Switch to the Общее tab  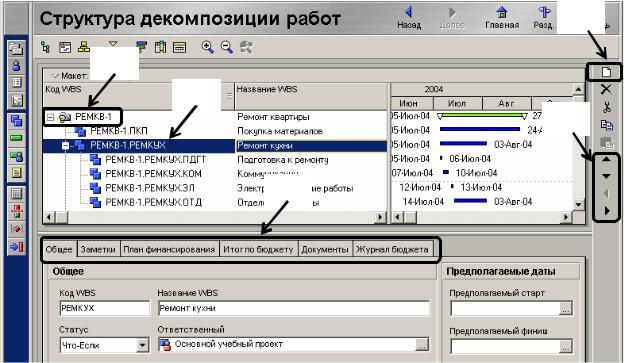[59, 249]
